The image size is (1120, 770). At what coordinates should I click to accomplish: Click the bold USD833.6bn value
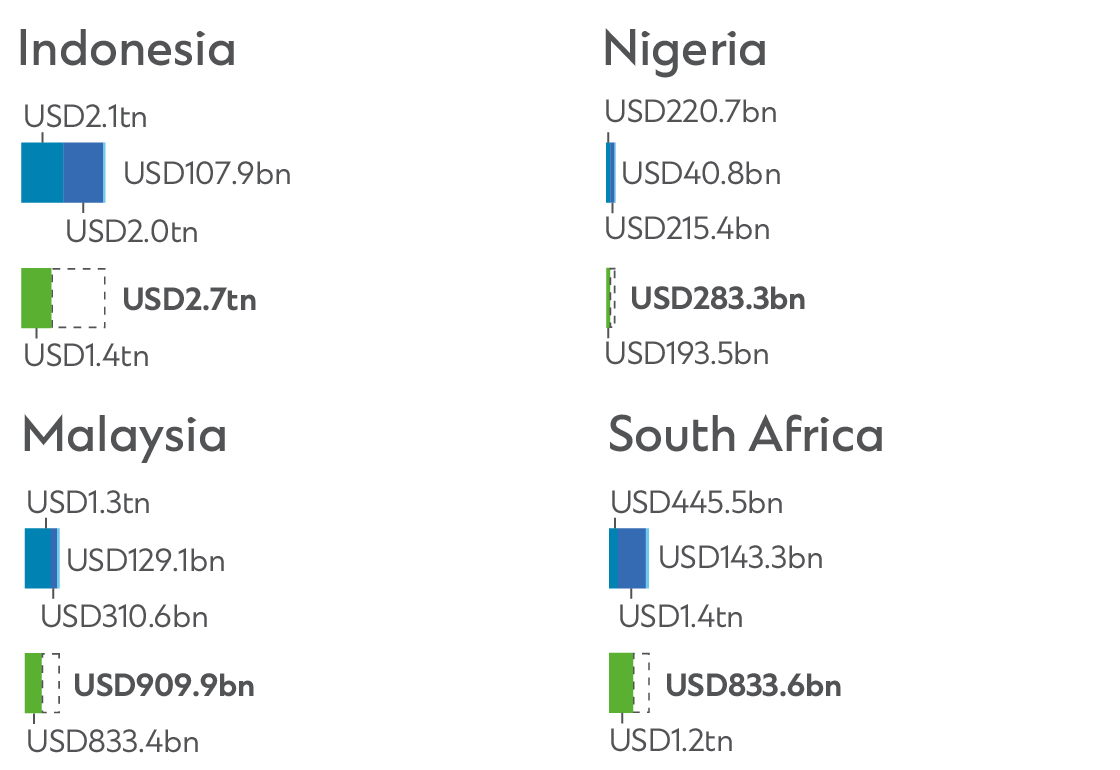[x=754, y=685]
